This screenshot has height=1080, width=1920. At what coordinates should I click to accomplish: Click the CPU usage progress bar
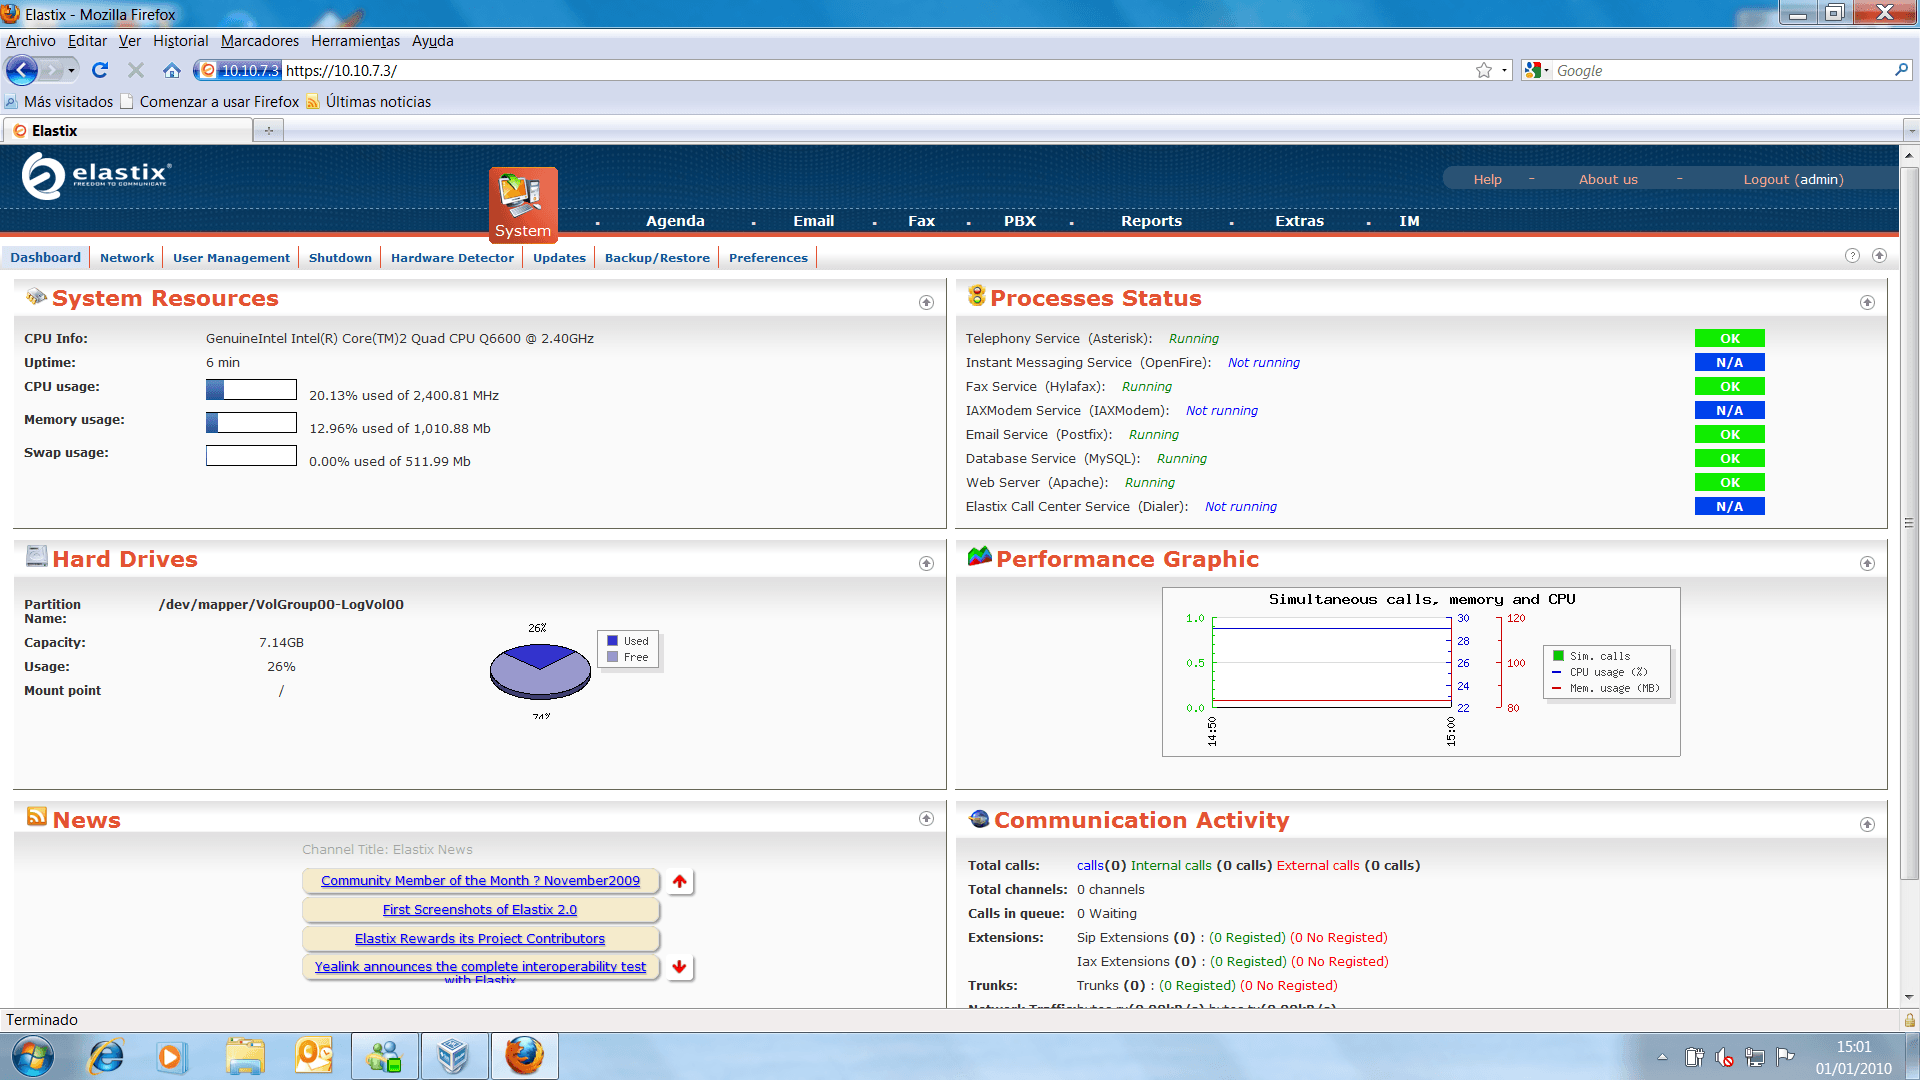pyautogui.click(x=251, y=389)
